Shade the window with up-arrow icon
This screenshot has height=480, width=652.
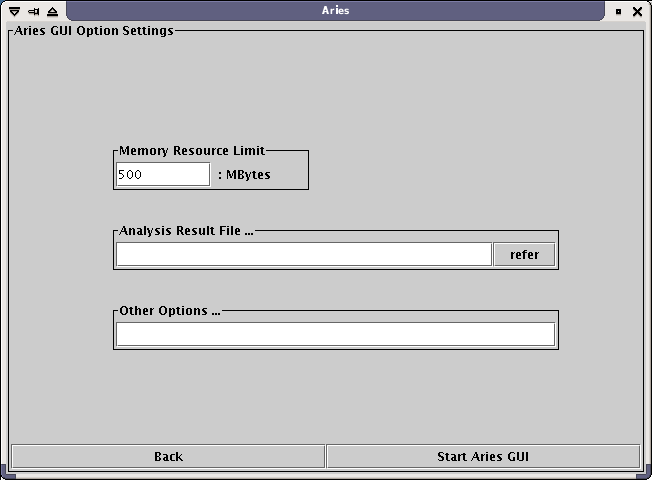tap(52, 11)
